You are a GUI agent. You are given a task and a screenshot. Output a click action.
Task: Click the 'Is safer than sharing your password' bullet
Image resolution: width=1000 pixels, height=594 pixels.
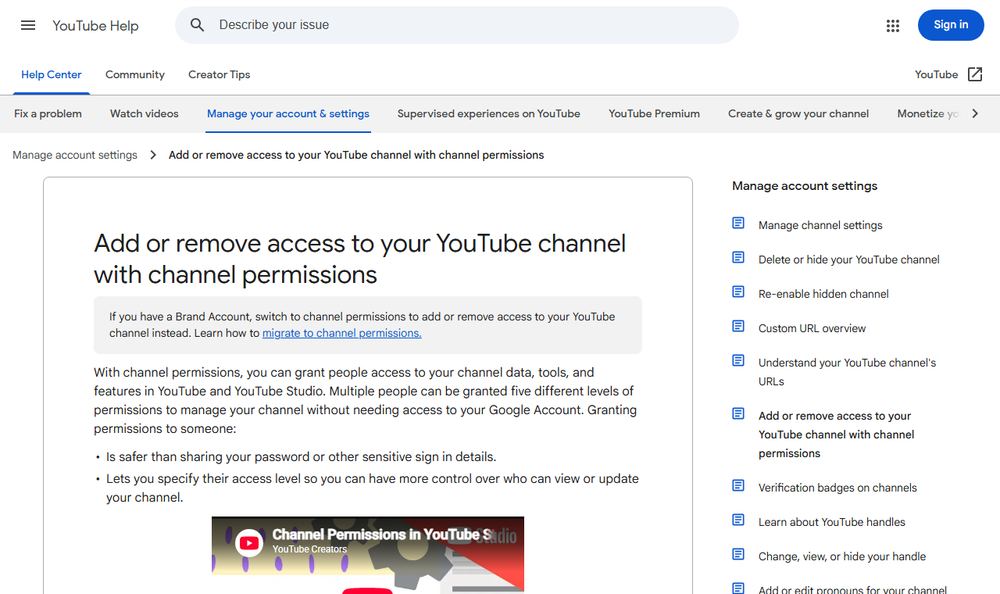[301, 457]
